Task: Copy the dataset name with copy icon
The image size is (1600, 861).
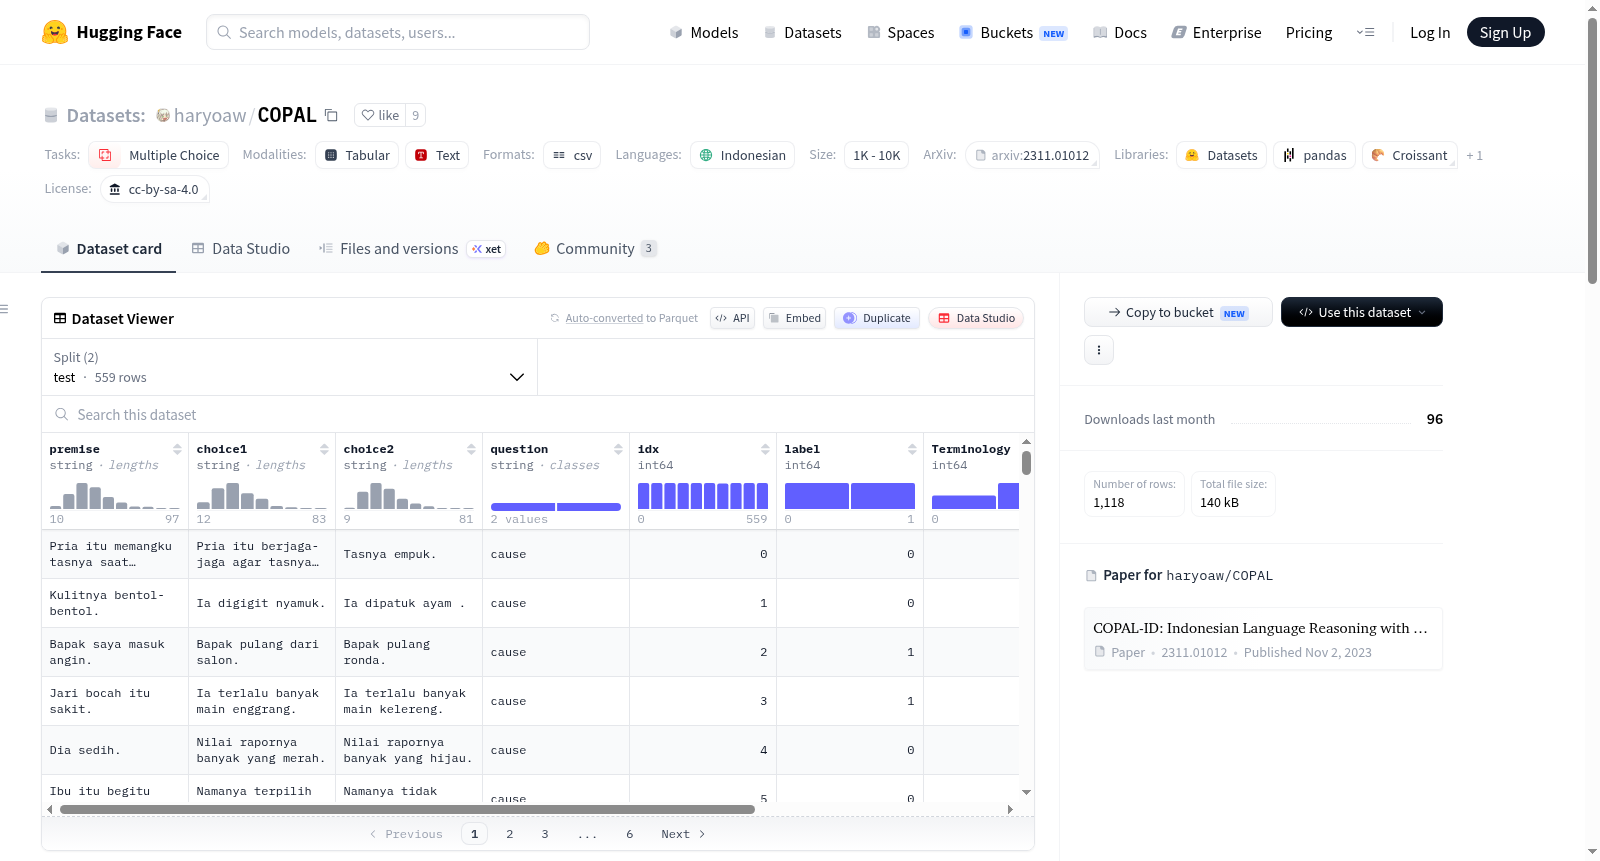Action: 331,115
